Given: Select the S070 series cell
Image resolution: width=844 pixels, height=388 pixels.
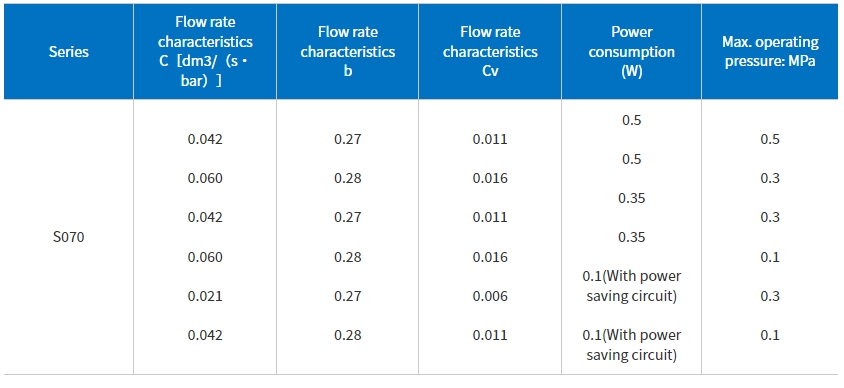Looking at the screenshot, I should (68, 237).
